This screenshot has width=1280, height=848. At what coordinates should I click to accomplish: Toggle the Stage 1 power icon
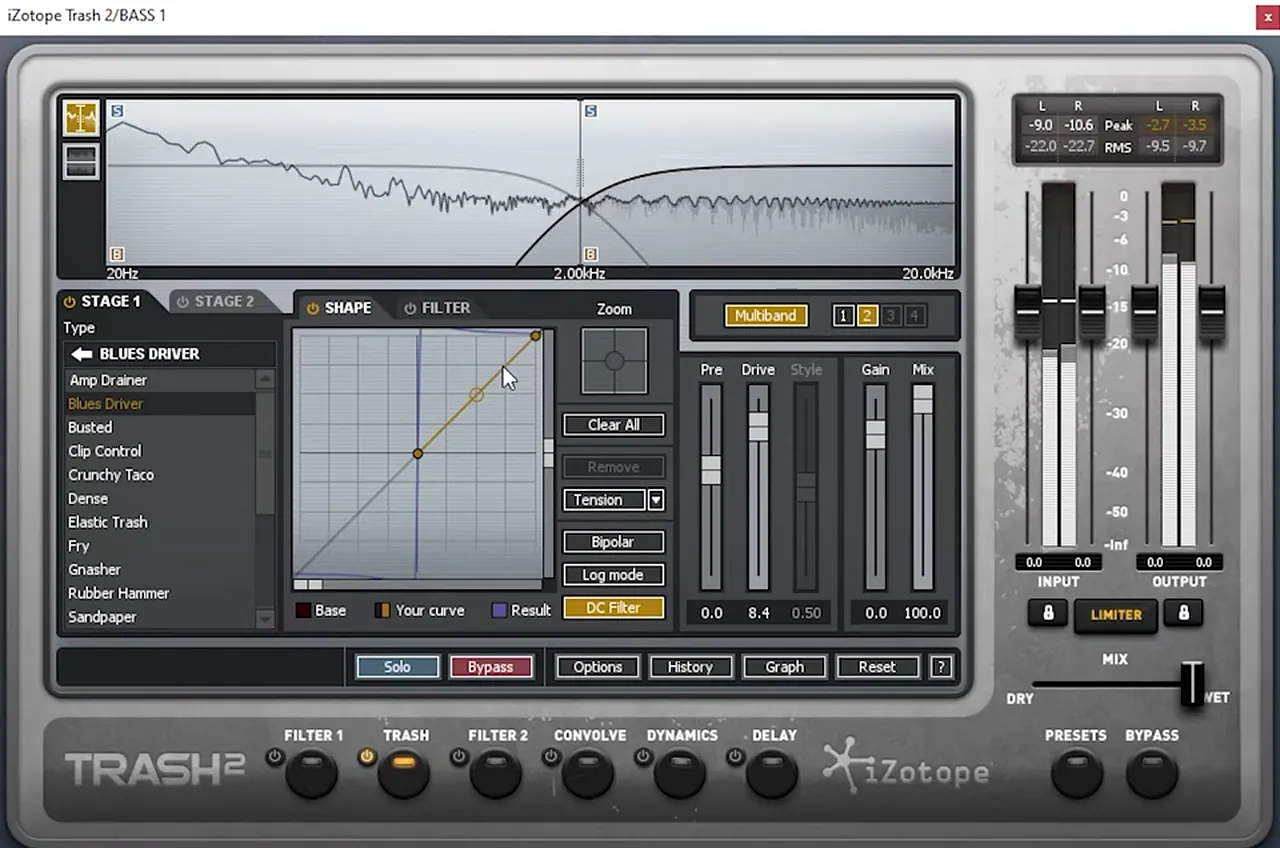coord(70,301)
